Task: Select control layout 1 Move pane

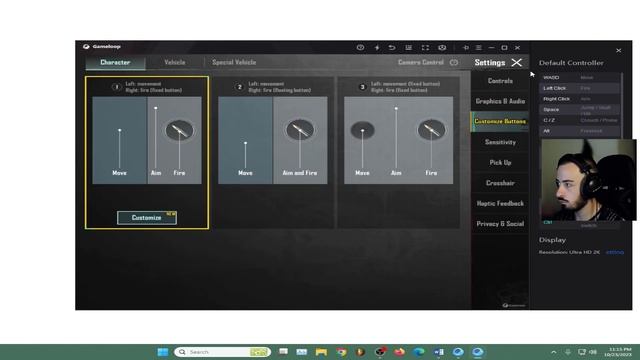Action: (119, 140)
